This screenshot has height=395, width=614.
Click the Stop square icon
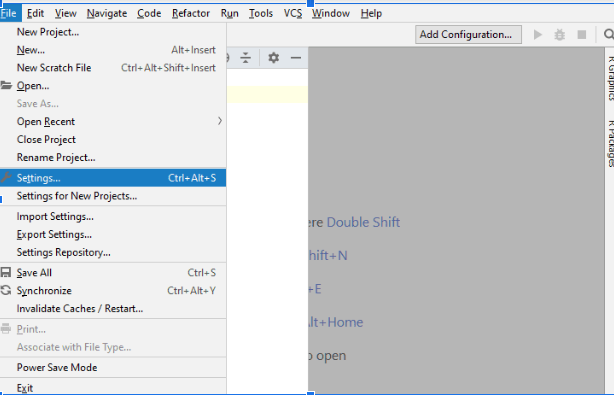click(582, 35)
